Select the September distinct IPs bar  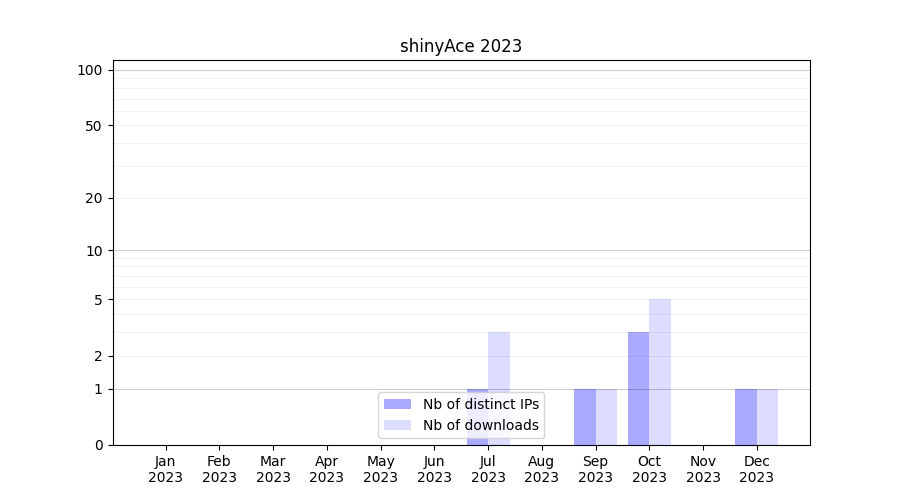(585, 416)
